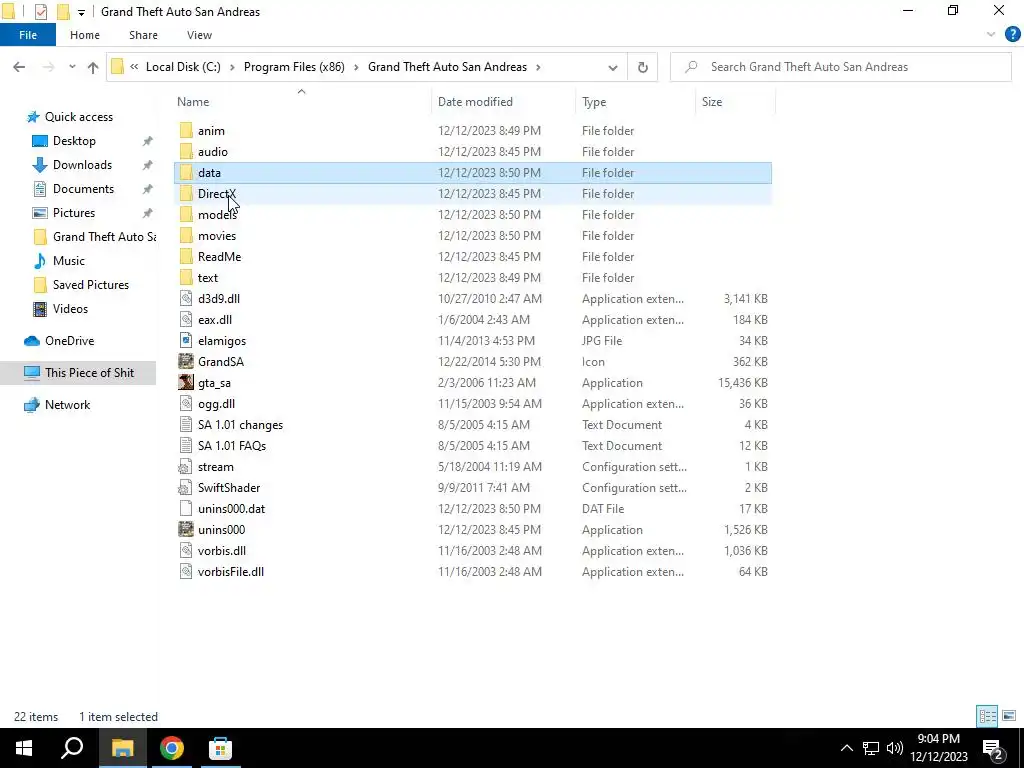Open the View ribbon tab
The height and width of the screenshot is (768, 1024).
click(199, 35)
